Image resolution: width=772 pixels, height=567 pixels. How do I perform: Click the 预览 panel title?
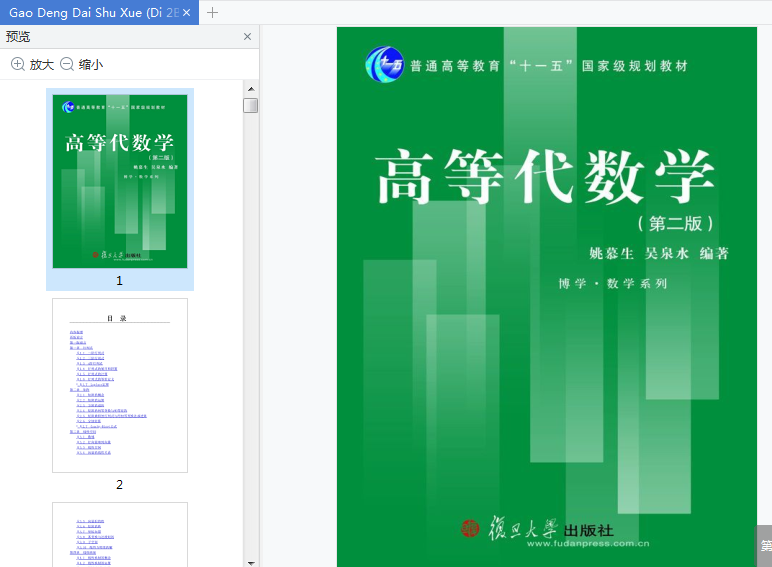(18, 36)
